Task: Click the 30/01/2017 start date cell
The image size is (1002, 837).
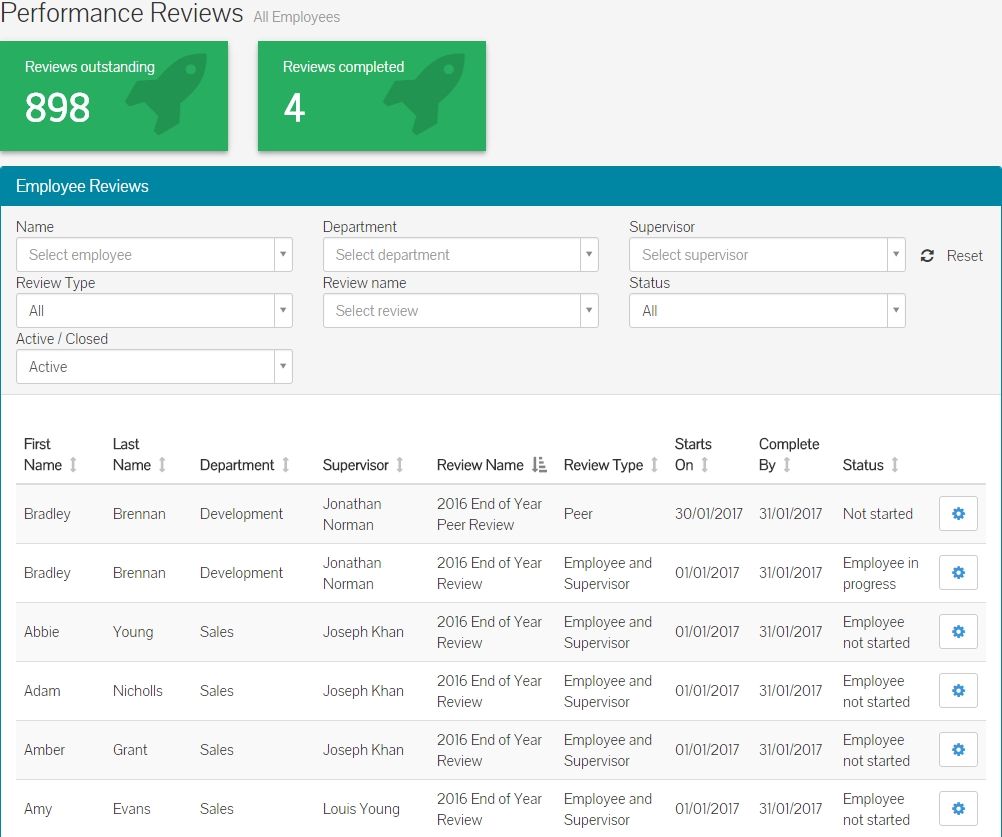Action: point(709,514)
